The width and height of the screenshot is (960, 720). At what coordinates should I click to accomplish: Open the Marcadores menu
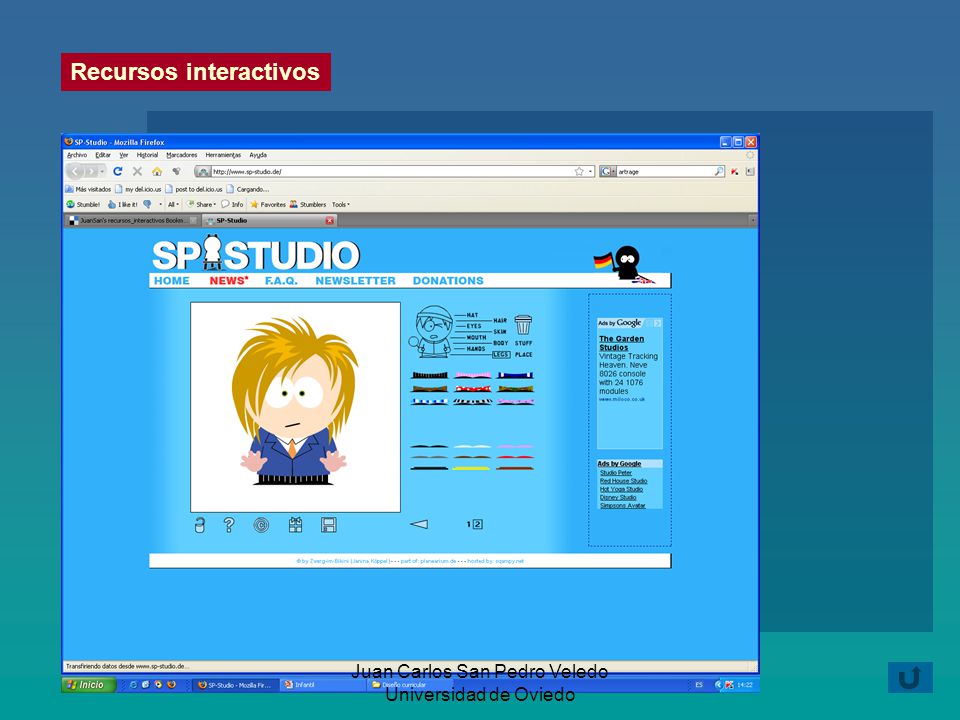(182, 155)
